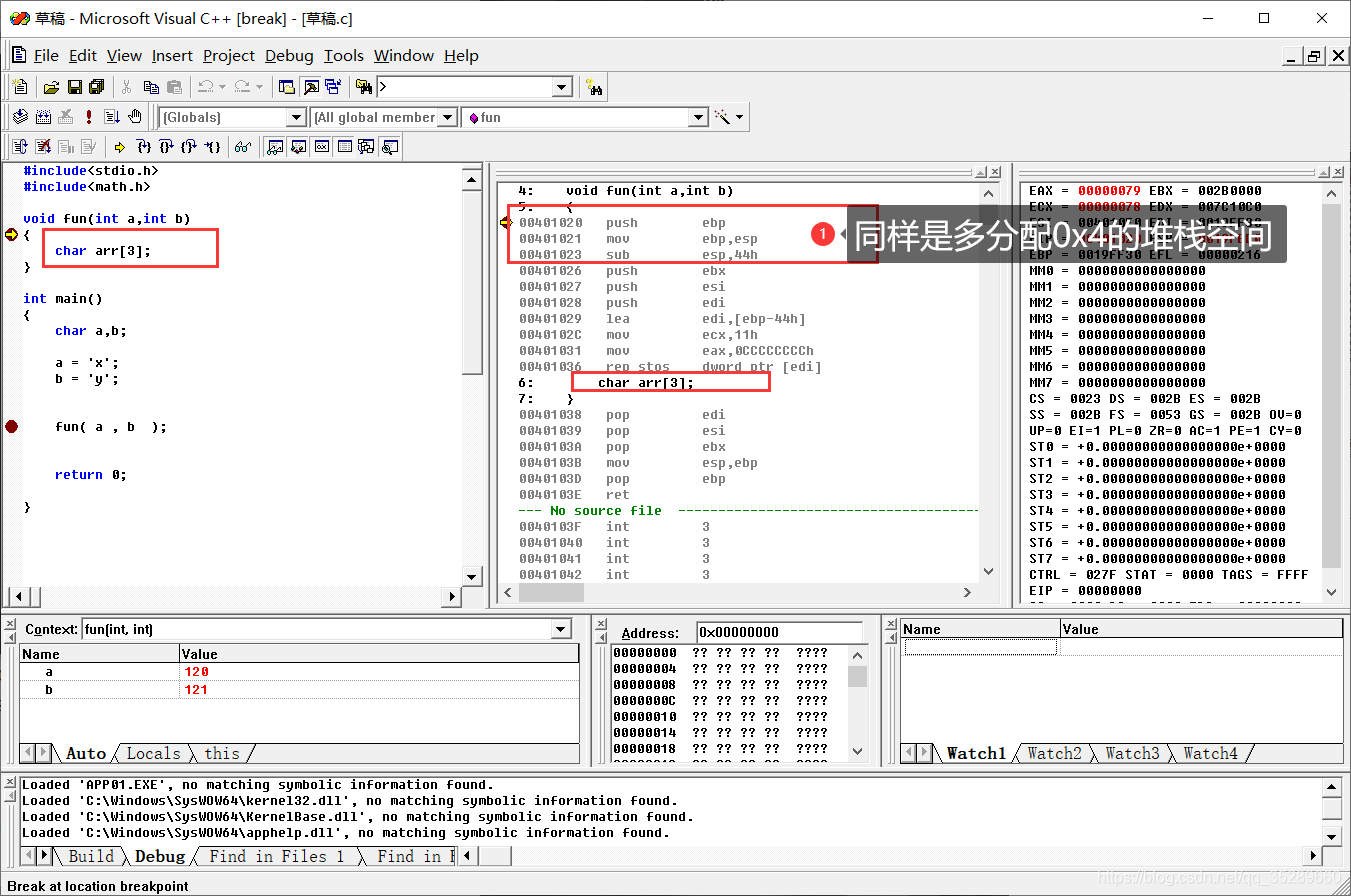This screenshot has height=896, width=1351.
Task: Click the Go debug icon
Action: pyautogui.click(x=111, y=117)
